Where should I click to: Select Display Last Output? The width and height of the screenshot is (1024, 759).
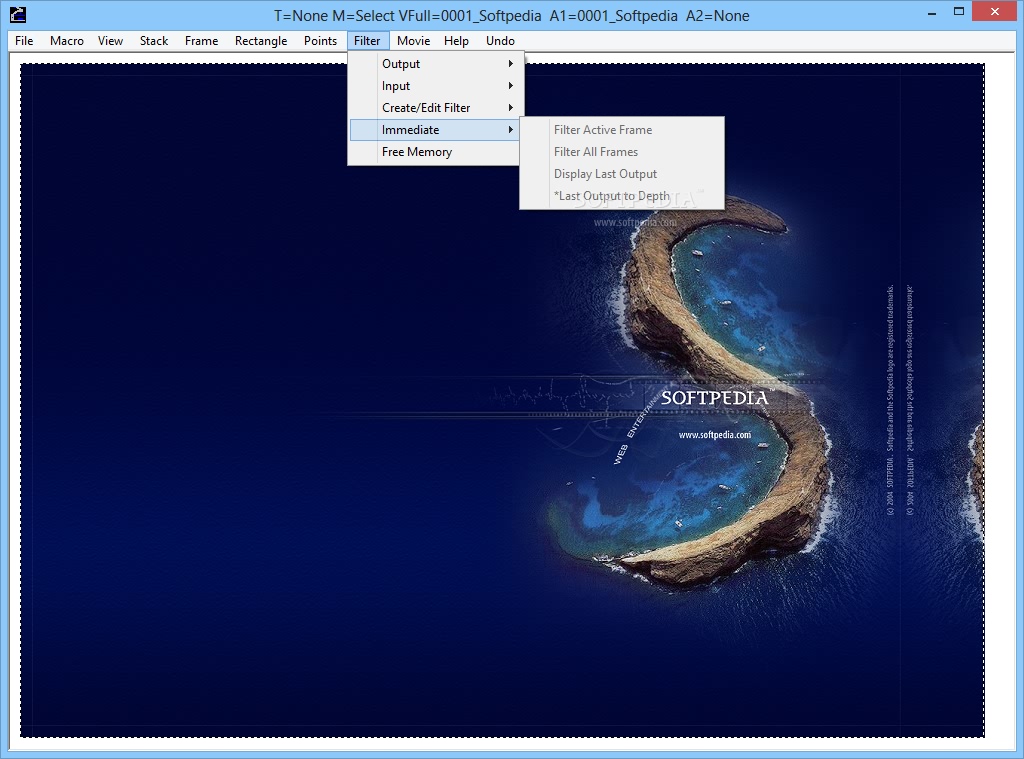[x=622, y=174]
